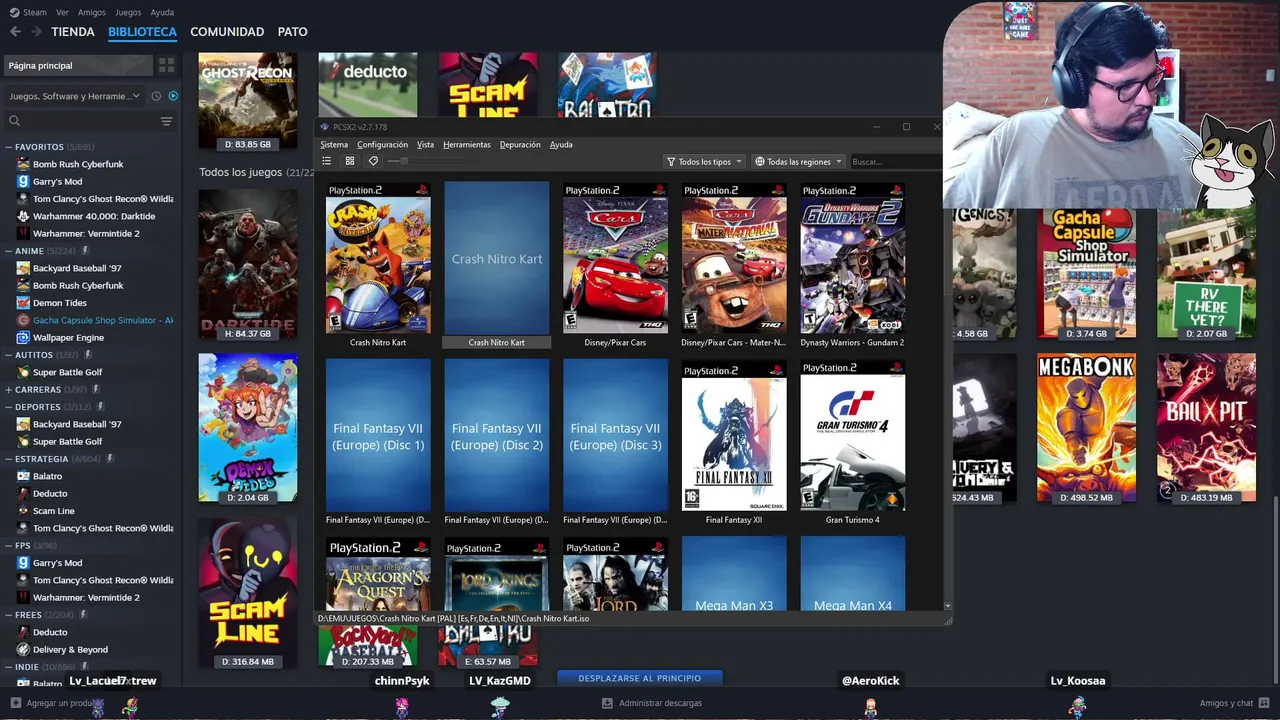
Task: Click the PCSX2 logo in title bar
Action: [x=325, y=127]
